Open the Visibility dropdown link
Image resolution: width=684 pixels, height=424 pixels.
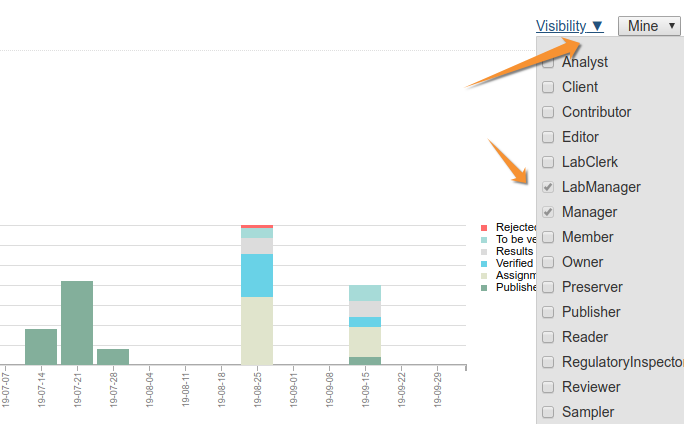pyautogui.click(x=569, y=26)
